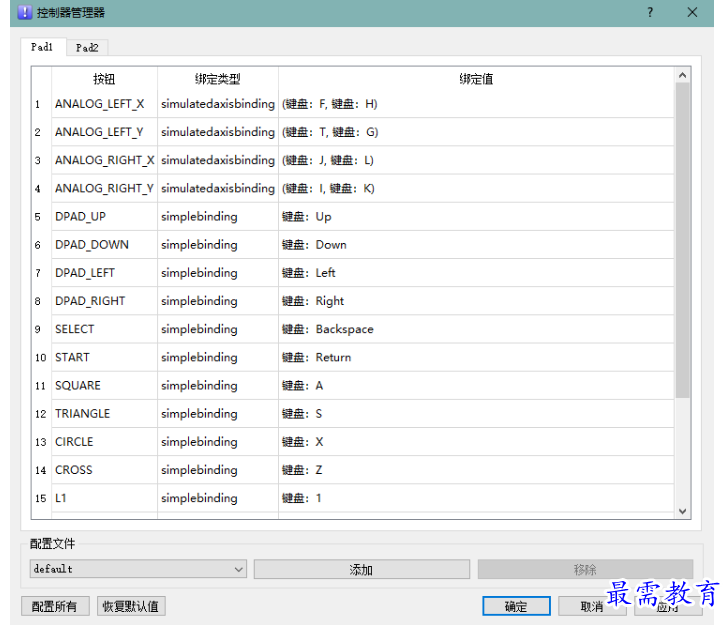Image resolution: width=728 pixels, height=625 pixels.
Task: Click the scroll down arrow of the table
Action: click(x=682, y=511)
